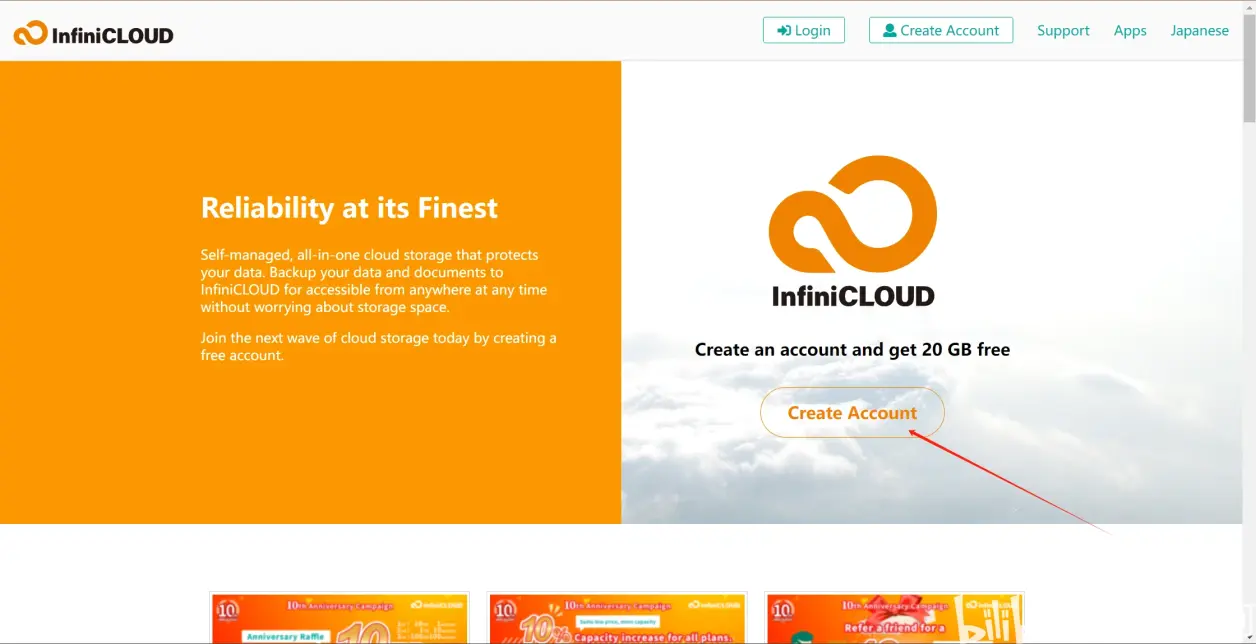Image resolution: width=1256 pixels, height=644 pixels.
Task: Click the large InfiniCLOUD infinity logo
Action: [x=852, y=231]
